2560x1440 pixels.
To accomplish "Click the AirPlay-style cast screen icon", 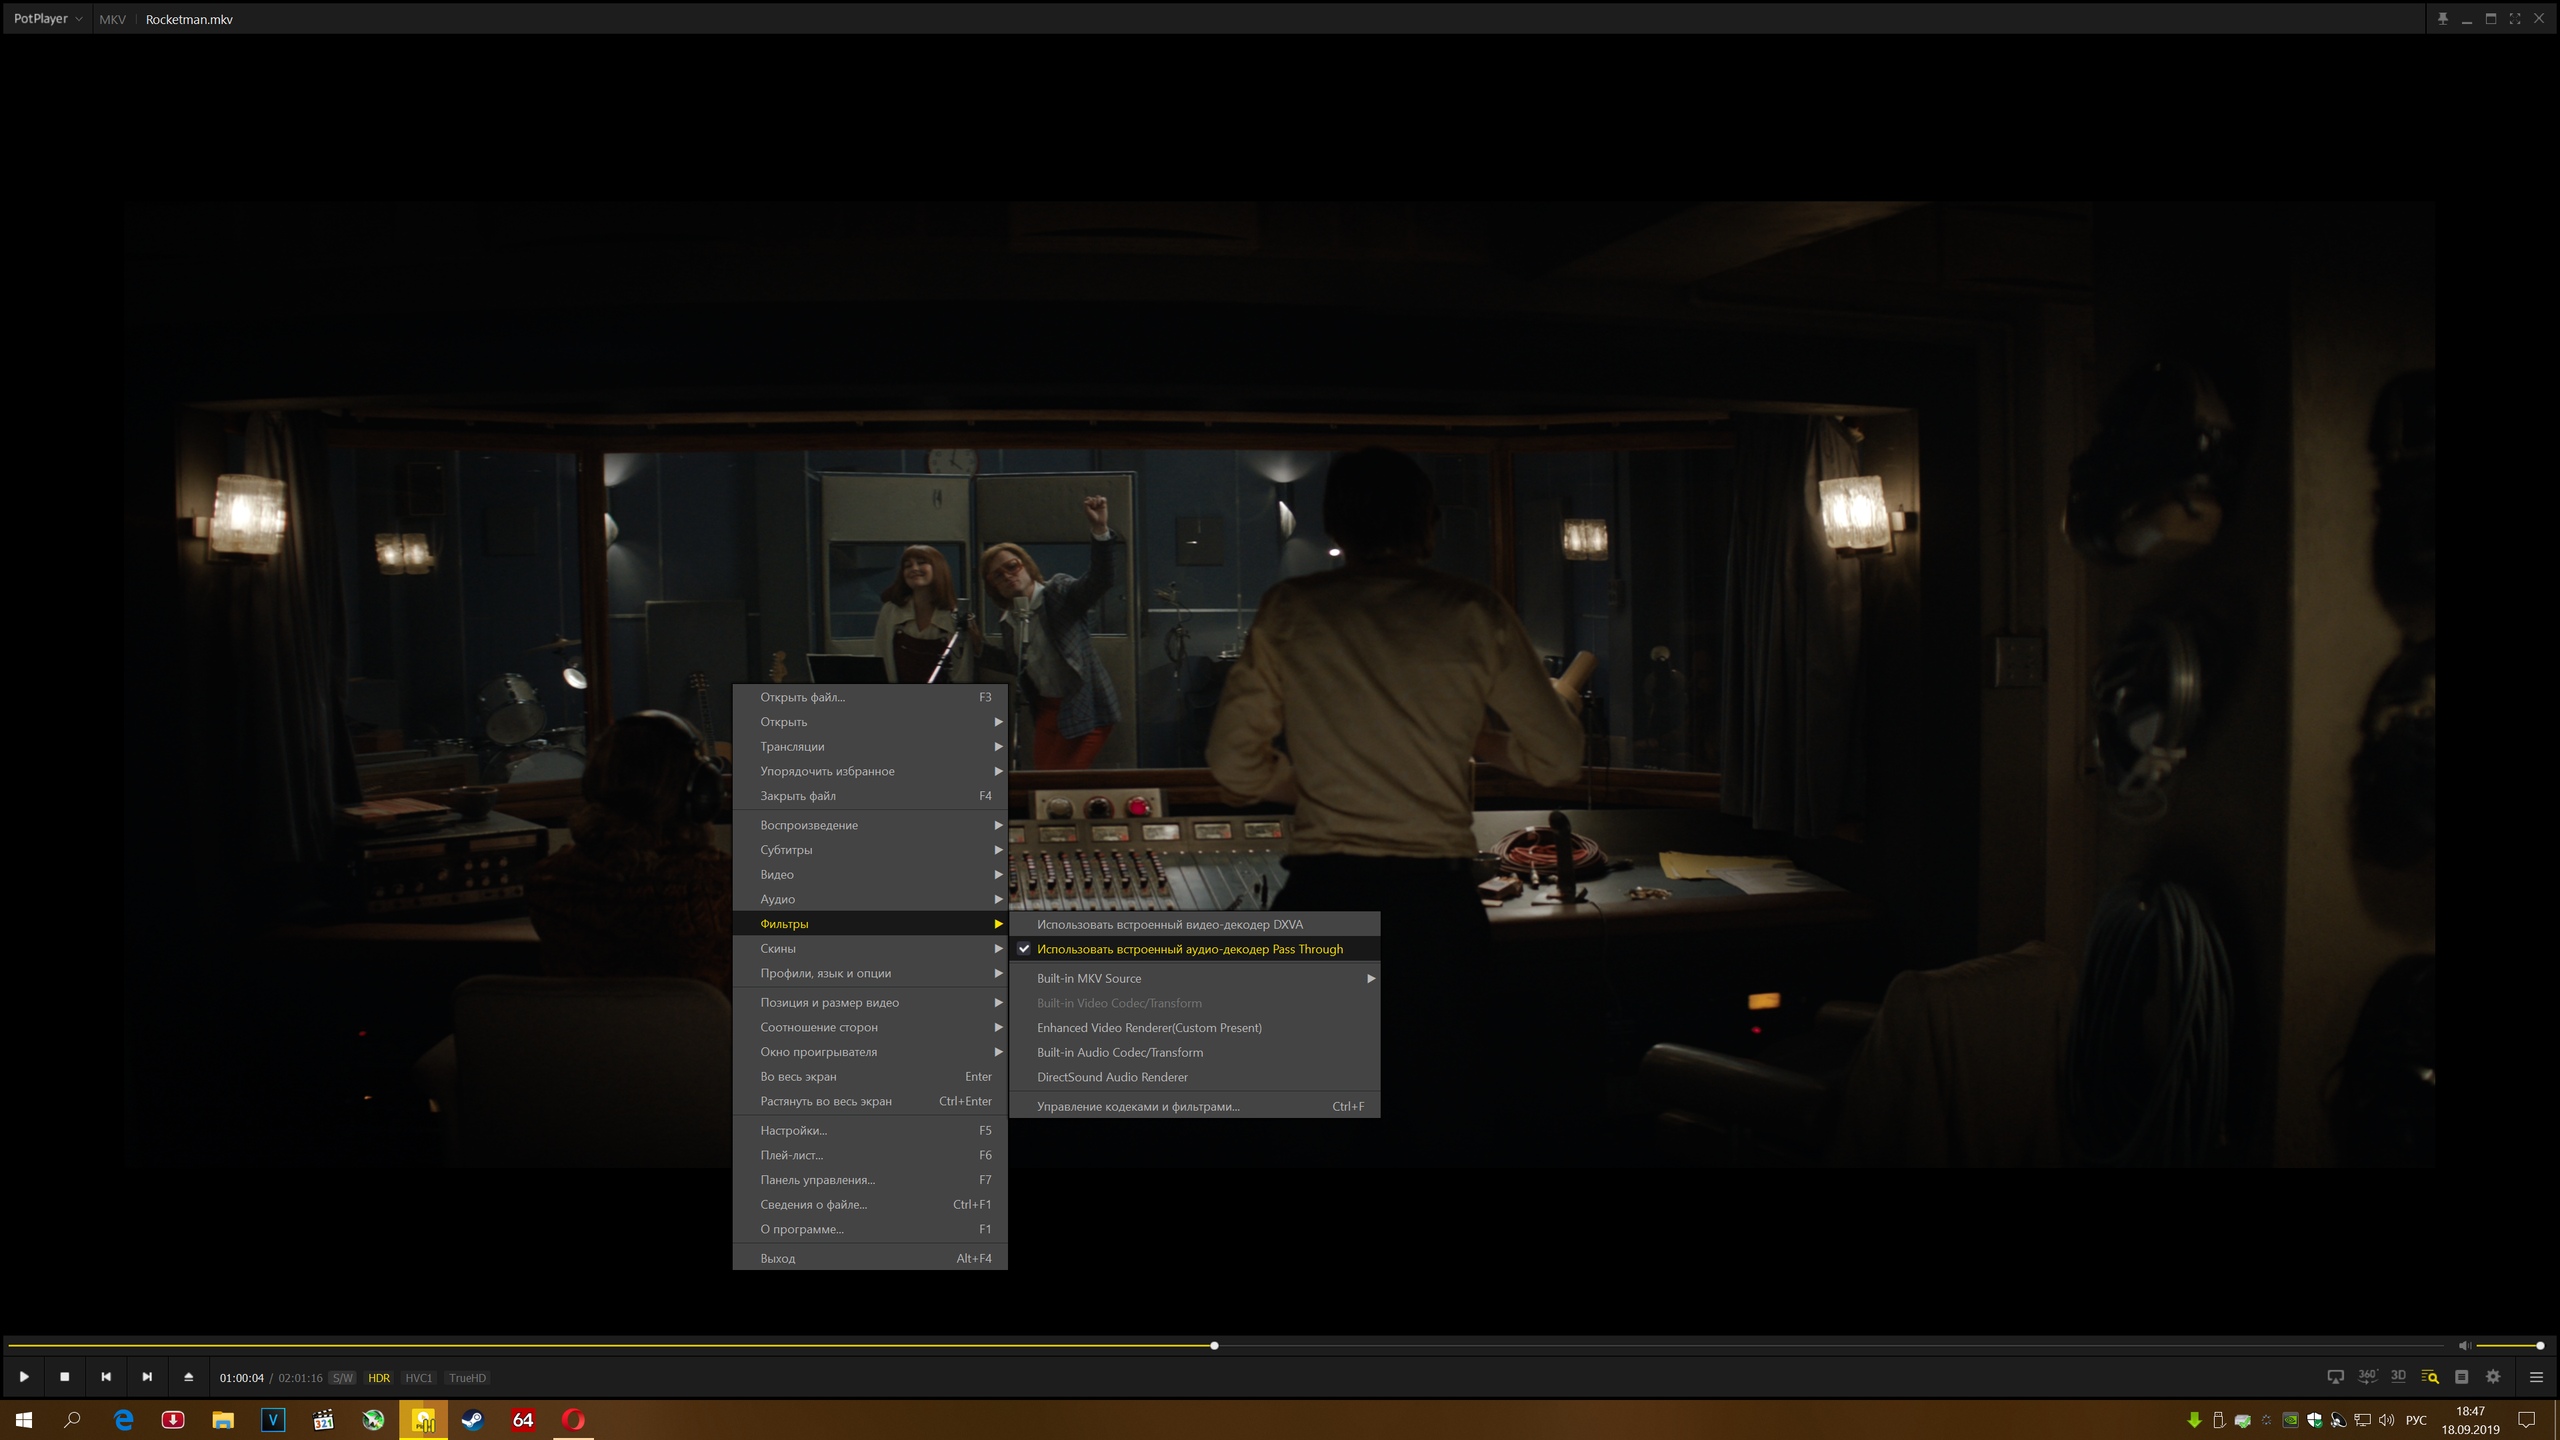I will (2335, 1377).
